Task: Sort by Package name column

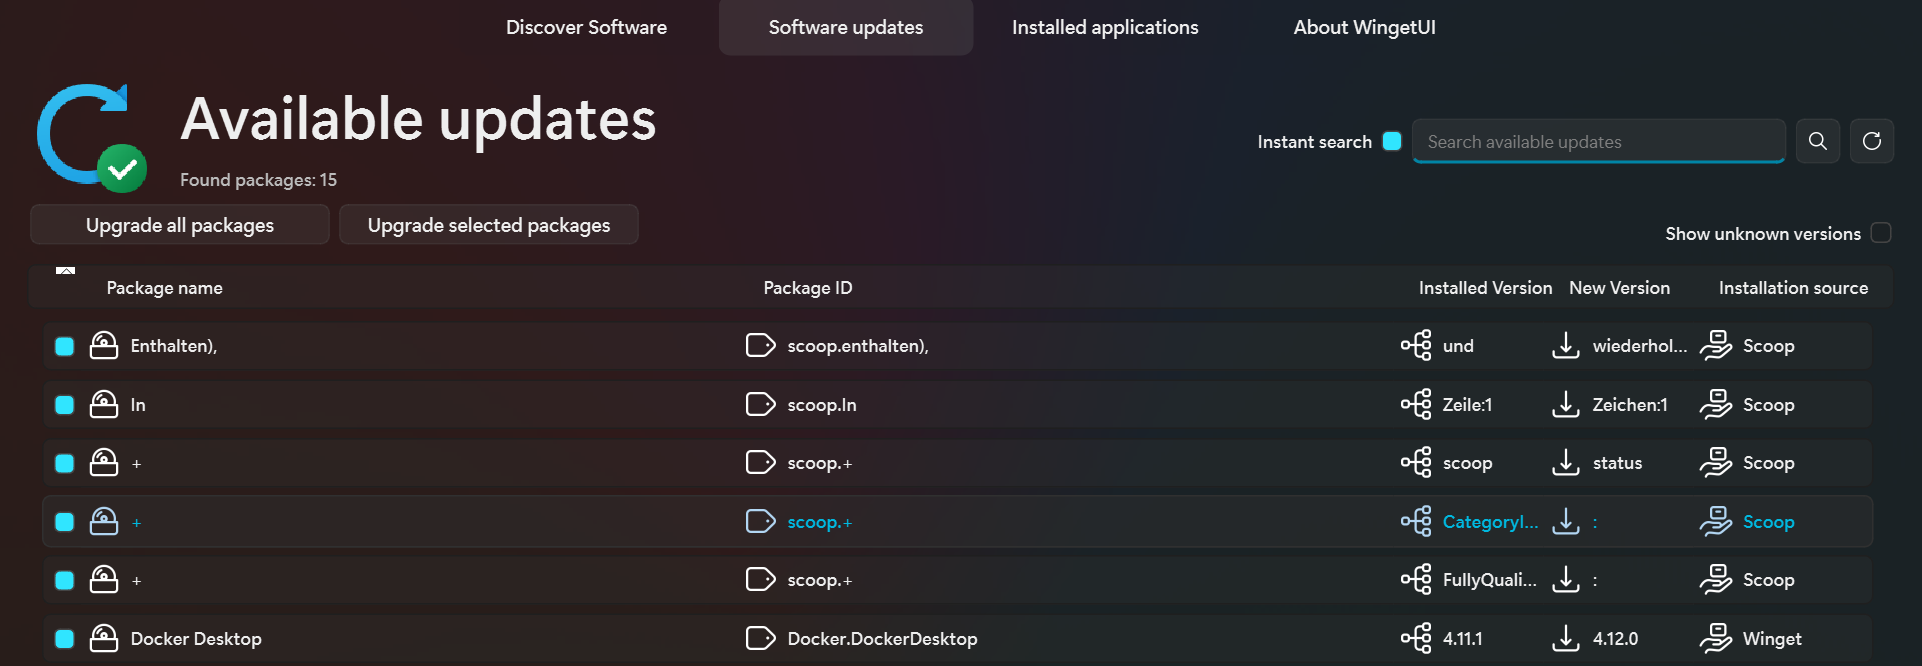Action: tap(164, 288)
